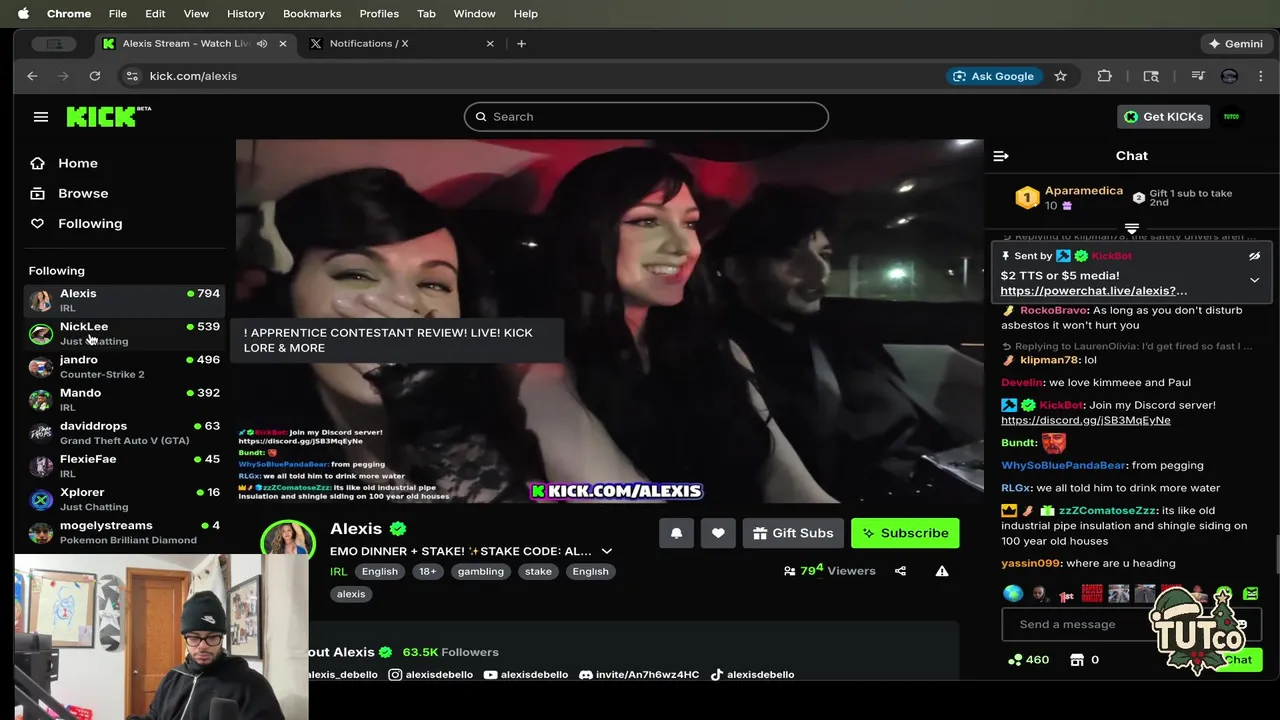Click the Ask Google button

993,76
